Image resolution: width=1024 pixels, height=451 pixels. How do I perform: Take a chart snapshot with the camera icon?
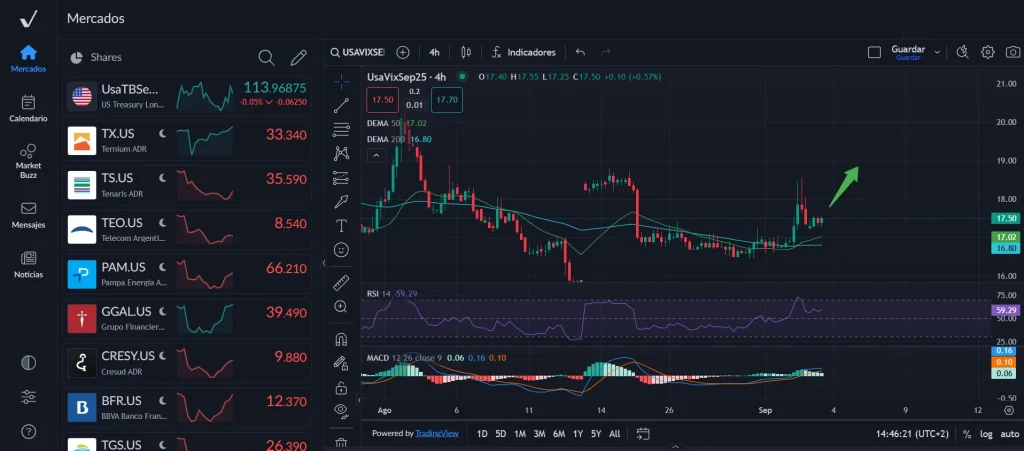click(1012, 52)
